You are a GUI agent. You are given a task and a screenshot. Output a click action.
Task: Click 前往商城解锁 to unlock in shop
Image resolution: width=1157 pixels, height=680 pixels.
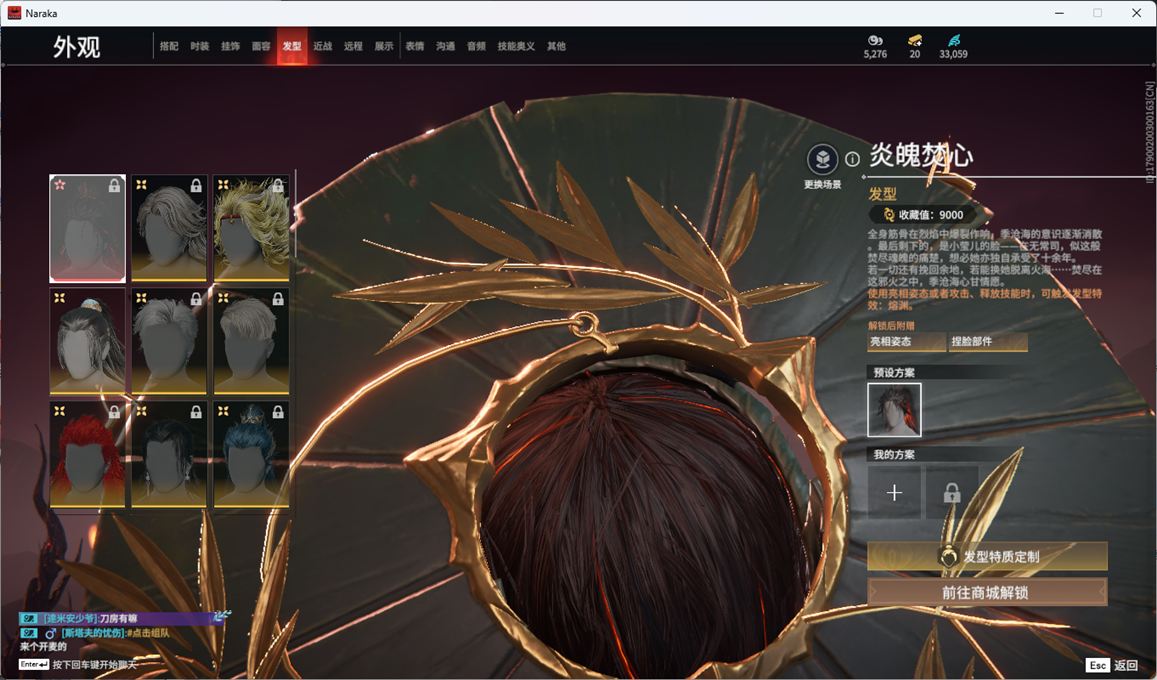987,592
